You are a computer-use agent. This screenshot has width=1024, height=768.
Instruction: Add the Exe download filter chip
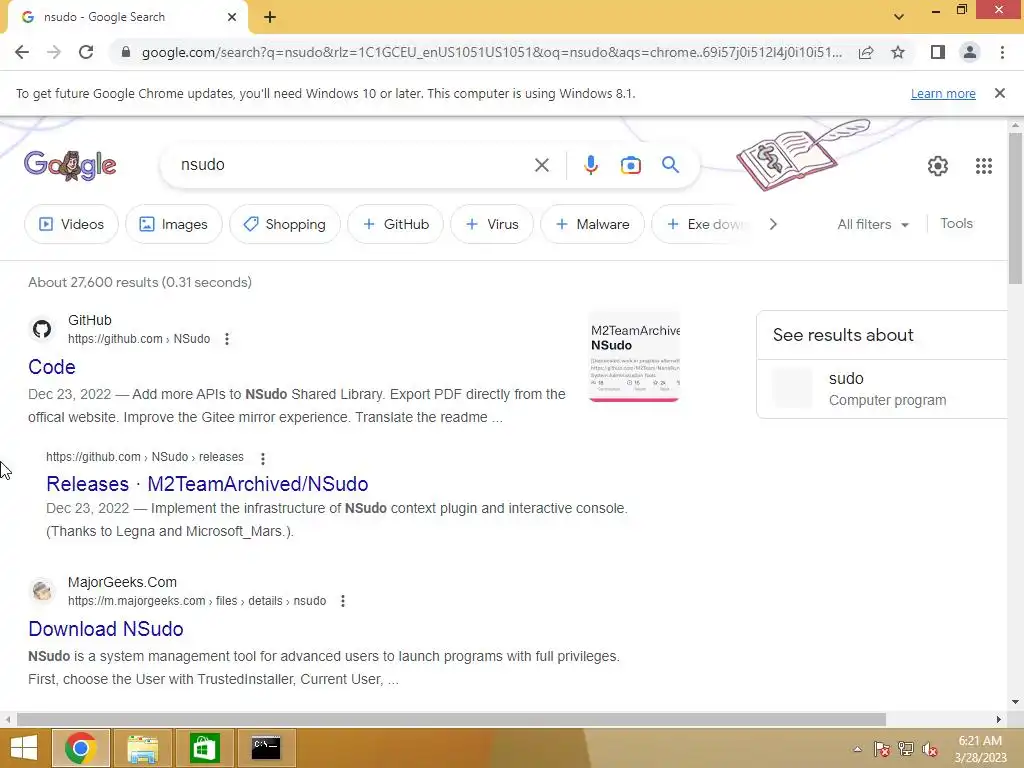(x=704, y=224)
